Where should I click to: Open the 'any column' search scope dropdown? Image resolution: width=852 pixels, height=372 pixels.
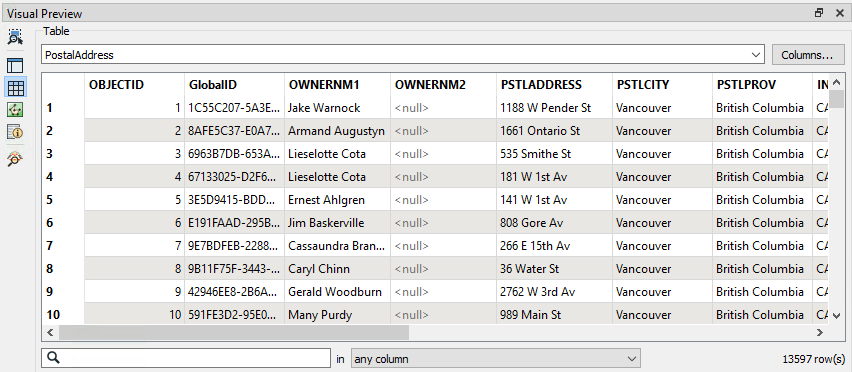(496, 359)
